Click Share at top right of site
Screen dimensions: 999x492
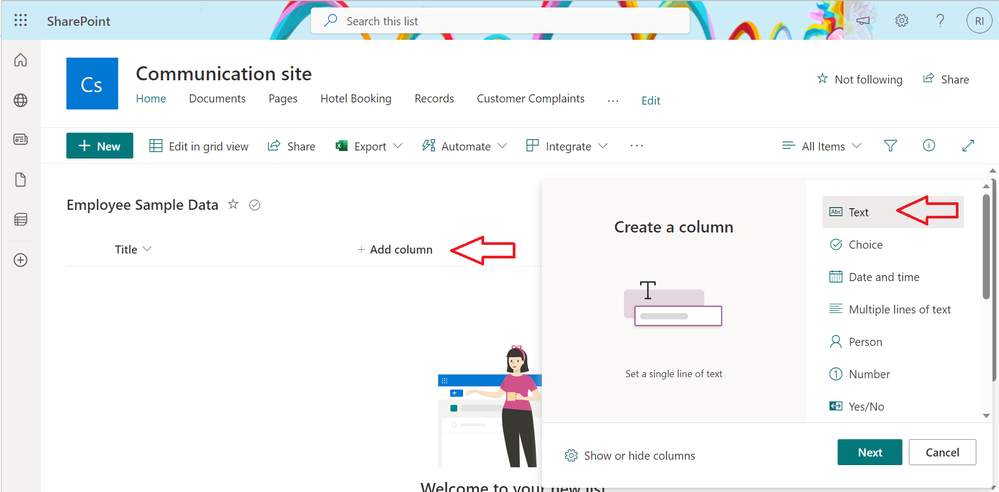pyautogui.click(x=945, y=79)
